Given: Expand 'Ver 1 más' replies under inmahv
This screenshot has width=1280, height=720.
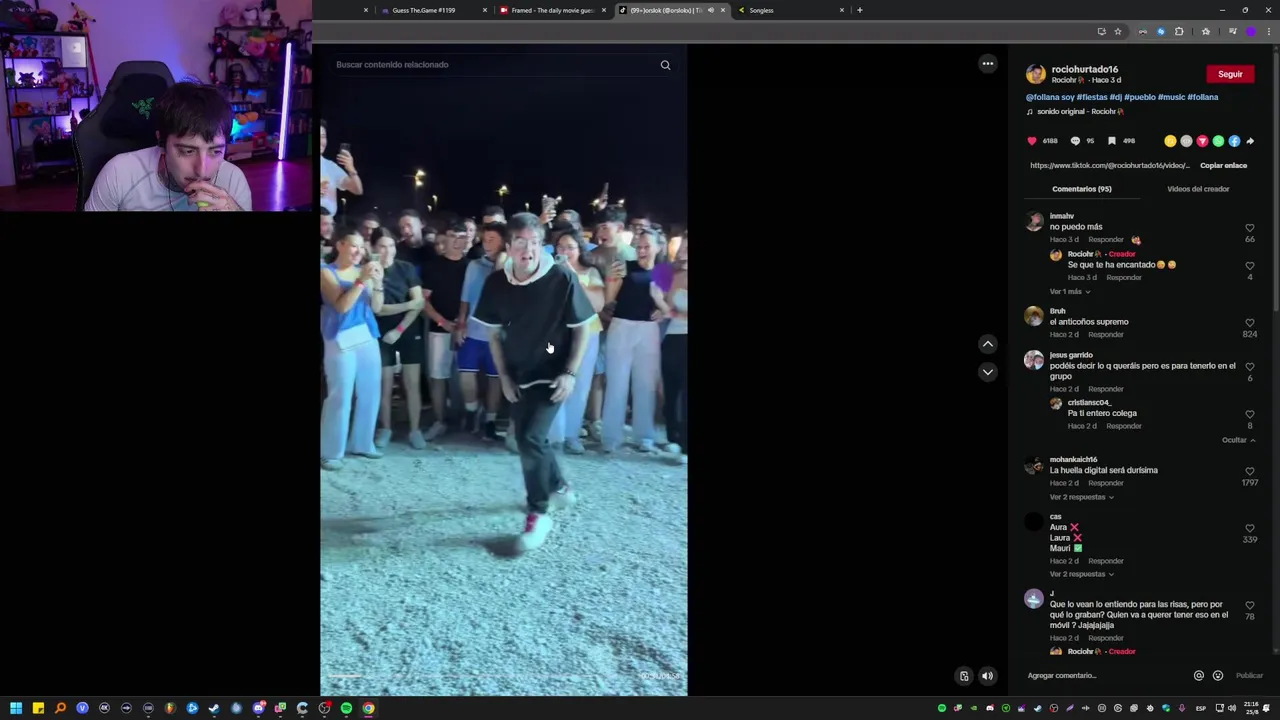Looking at the screenshot, I should click(x=1069, y=291).
